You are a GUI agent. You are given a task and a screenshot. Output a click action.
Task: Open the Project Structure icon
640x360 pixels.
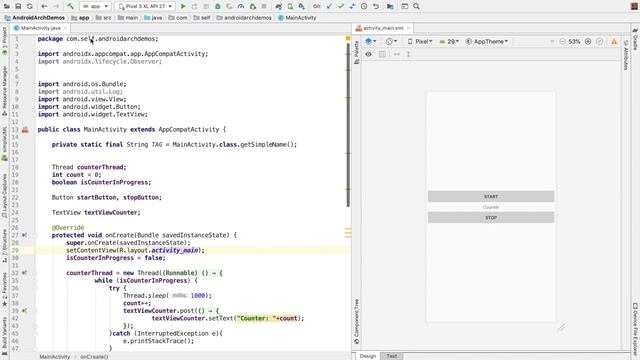click(x=390, y=7)
